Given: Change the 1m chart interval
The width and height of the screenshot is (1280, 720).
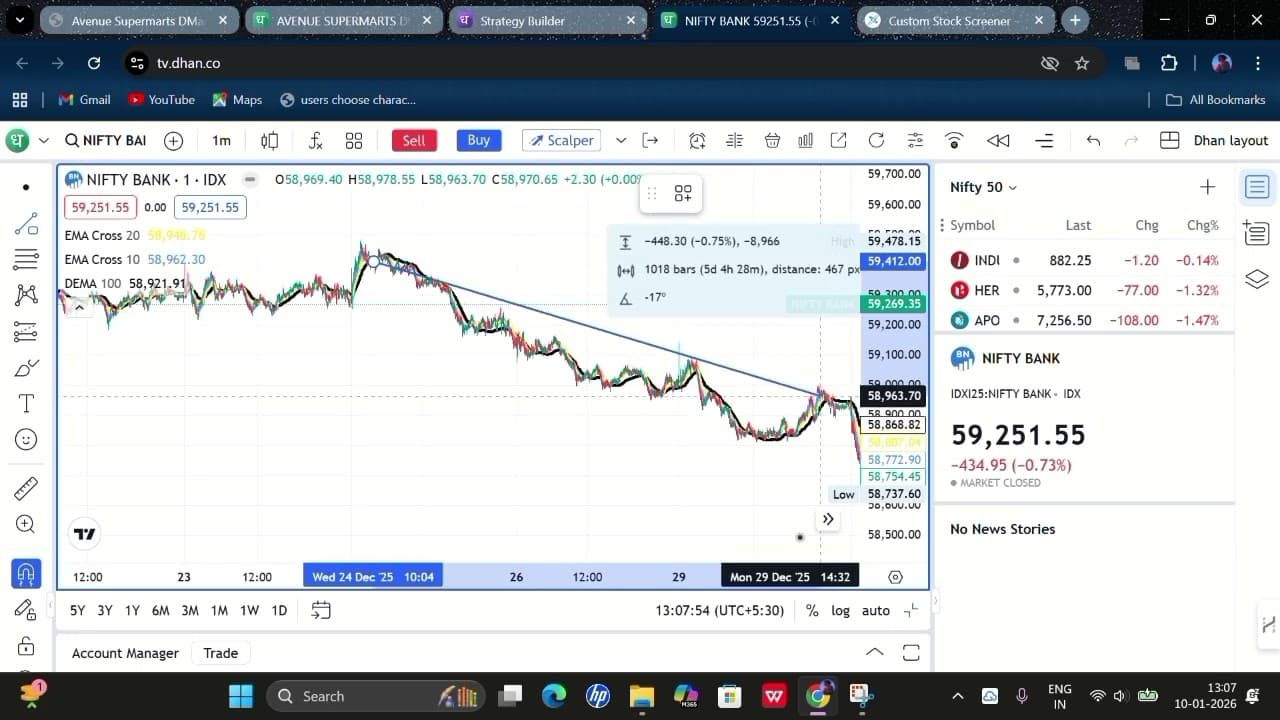Looking at the screenshot, I should tap(221, 141).
